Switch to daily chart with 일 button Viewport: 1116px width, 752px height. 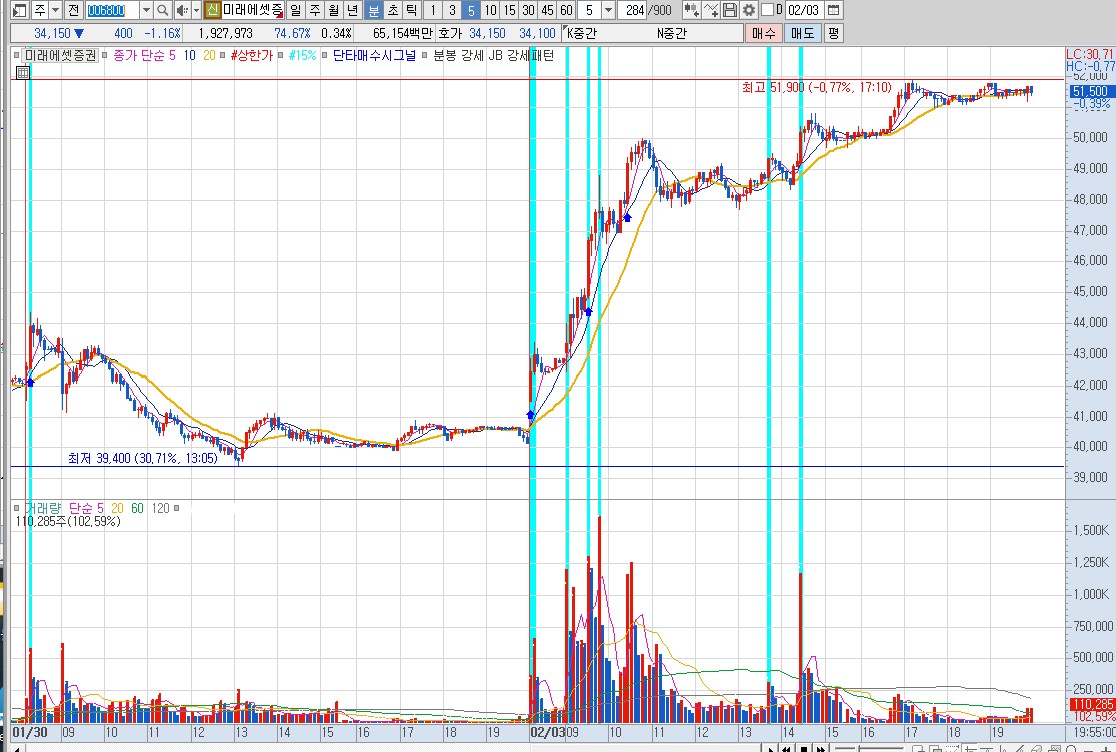295,10
